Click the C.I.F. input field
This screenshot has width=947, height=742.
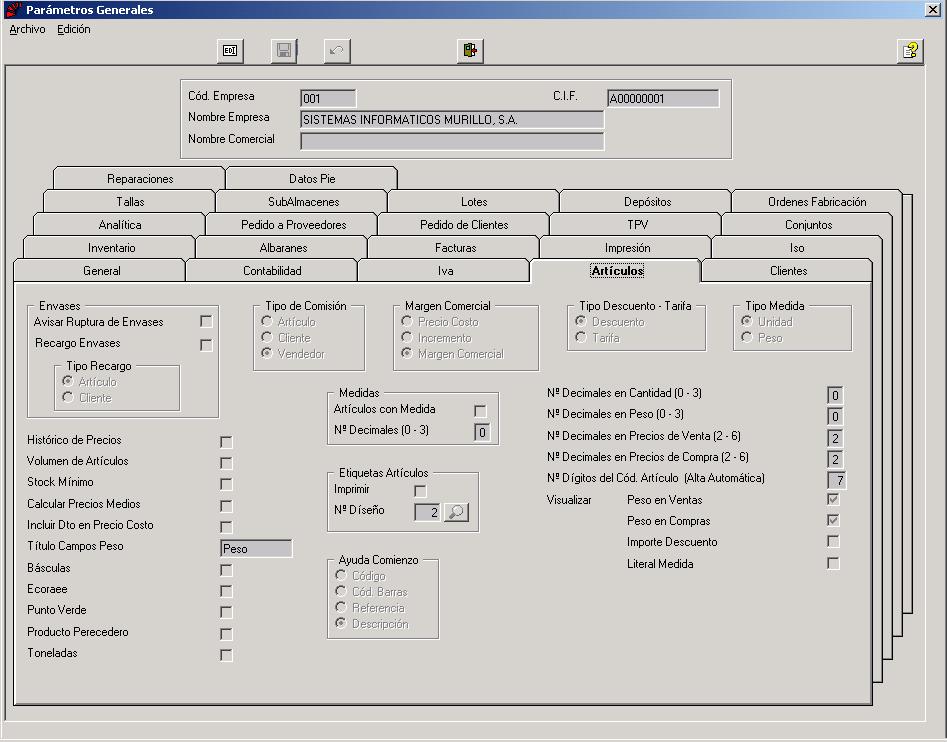click(663, 98)
